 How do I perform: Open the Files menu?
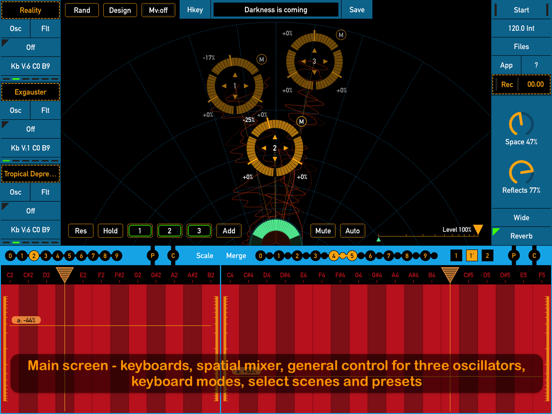(521, 46)
